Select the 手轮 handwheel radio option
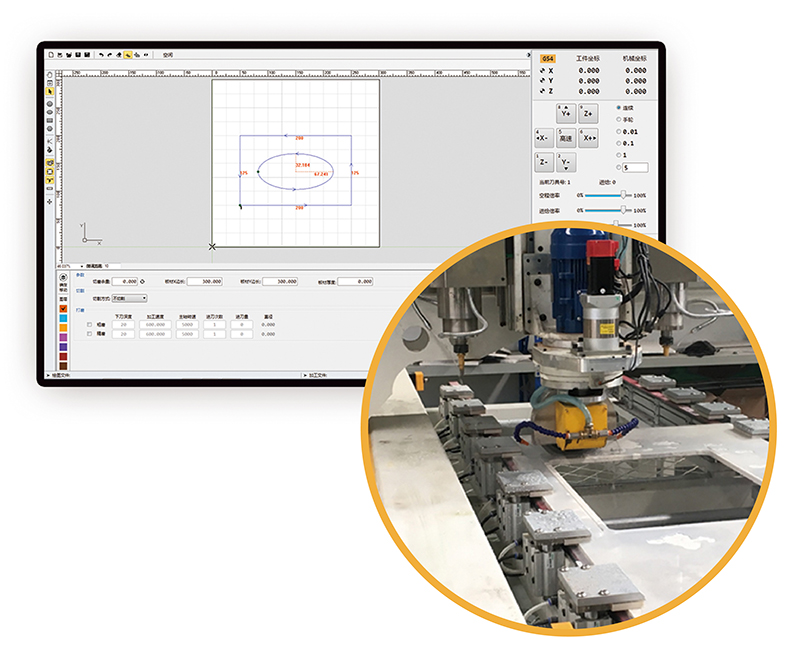The width and height of the screenshot is (800, 669). pyautogui.click(x=618, y=119)
